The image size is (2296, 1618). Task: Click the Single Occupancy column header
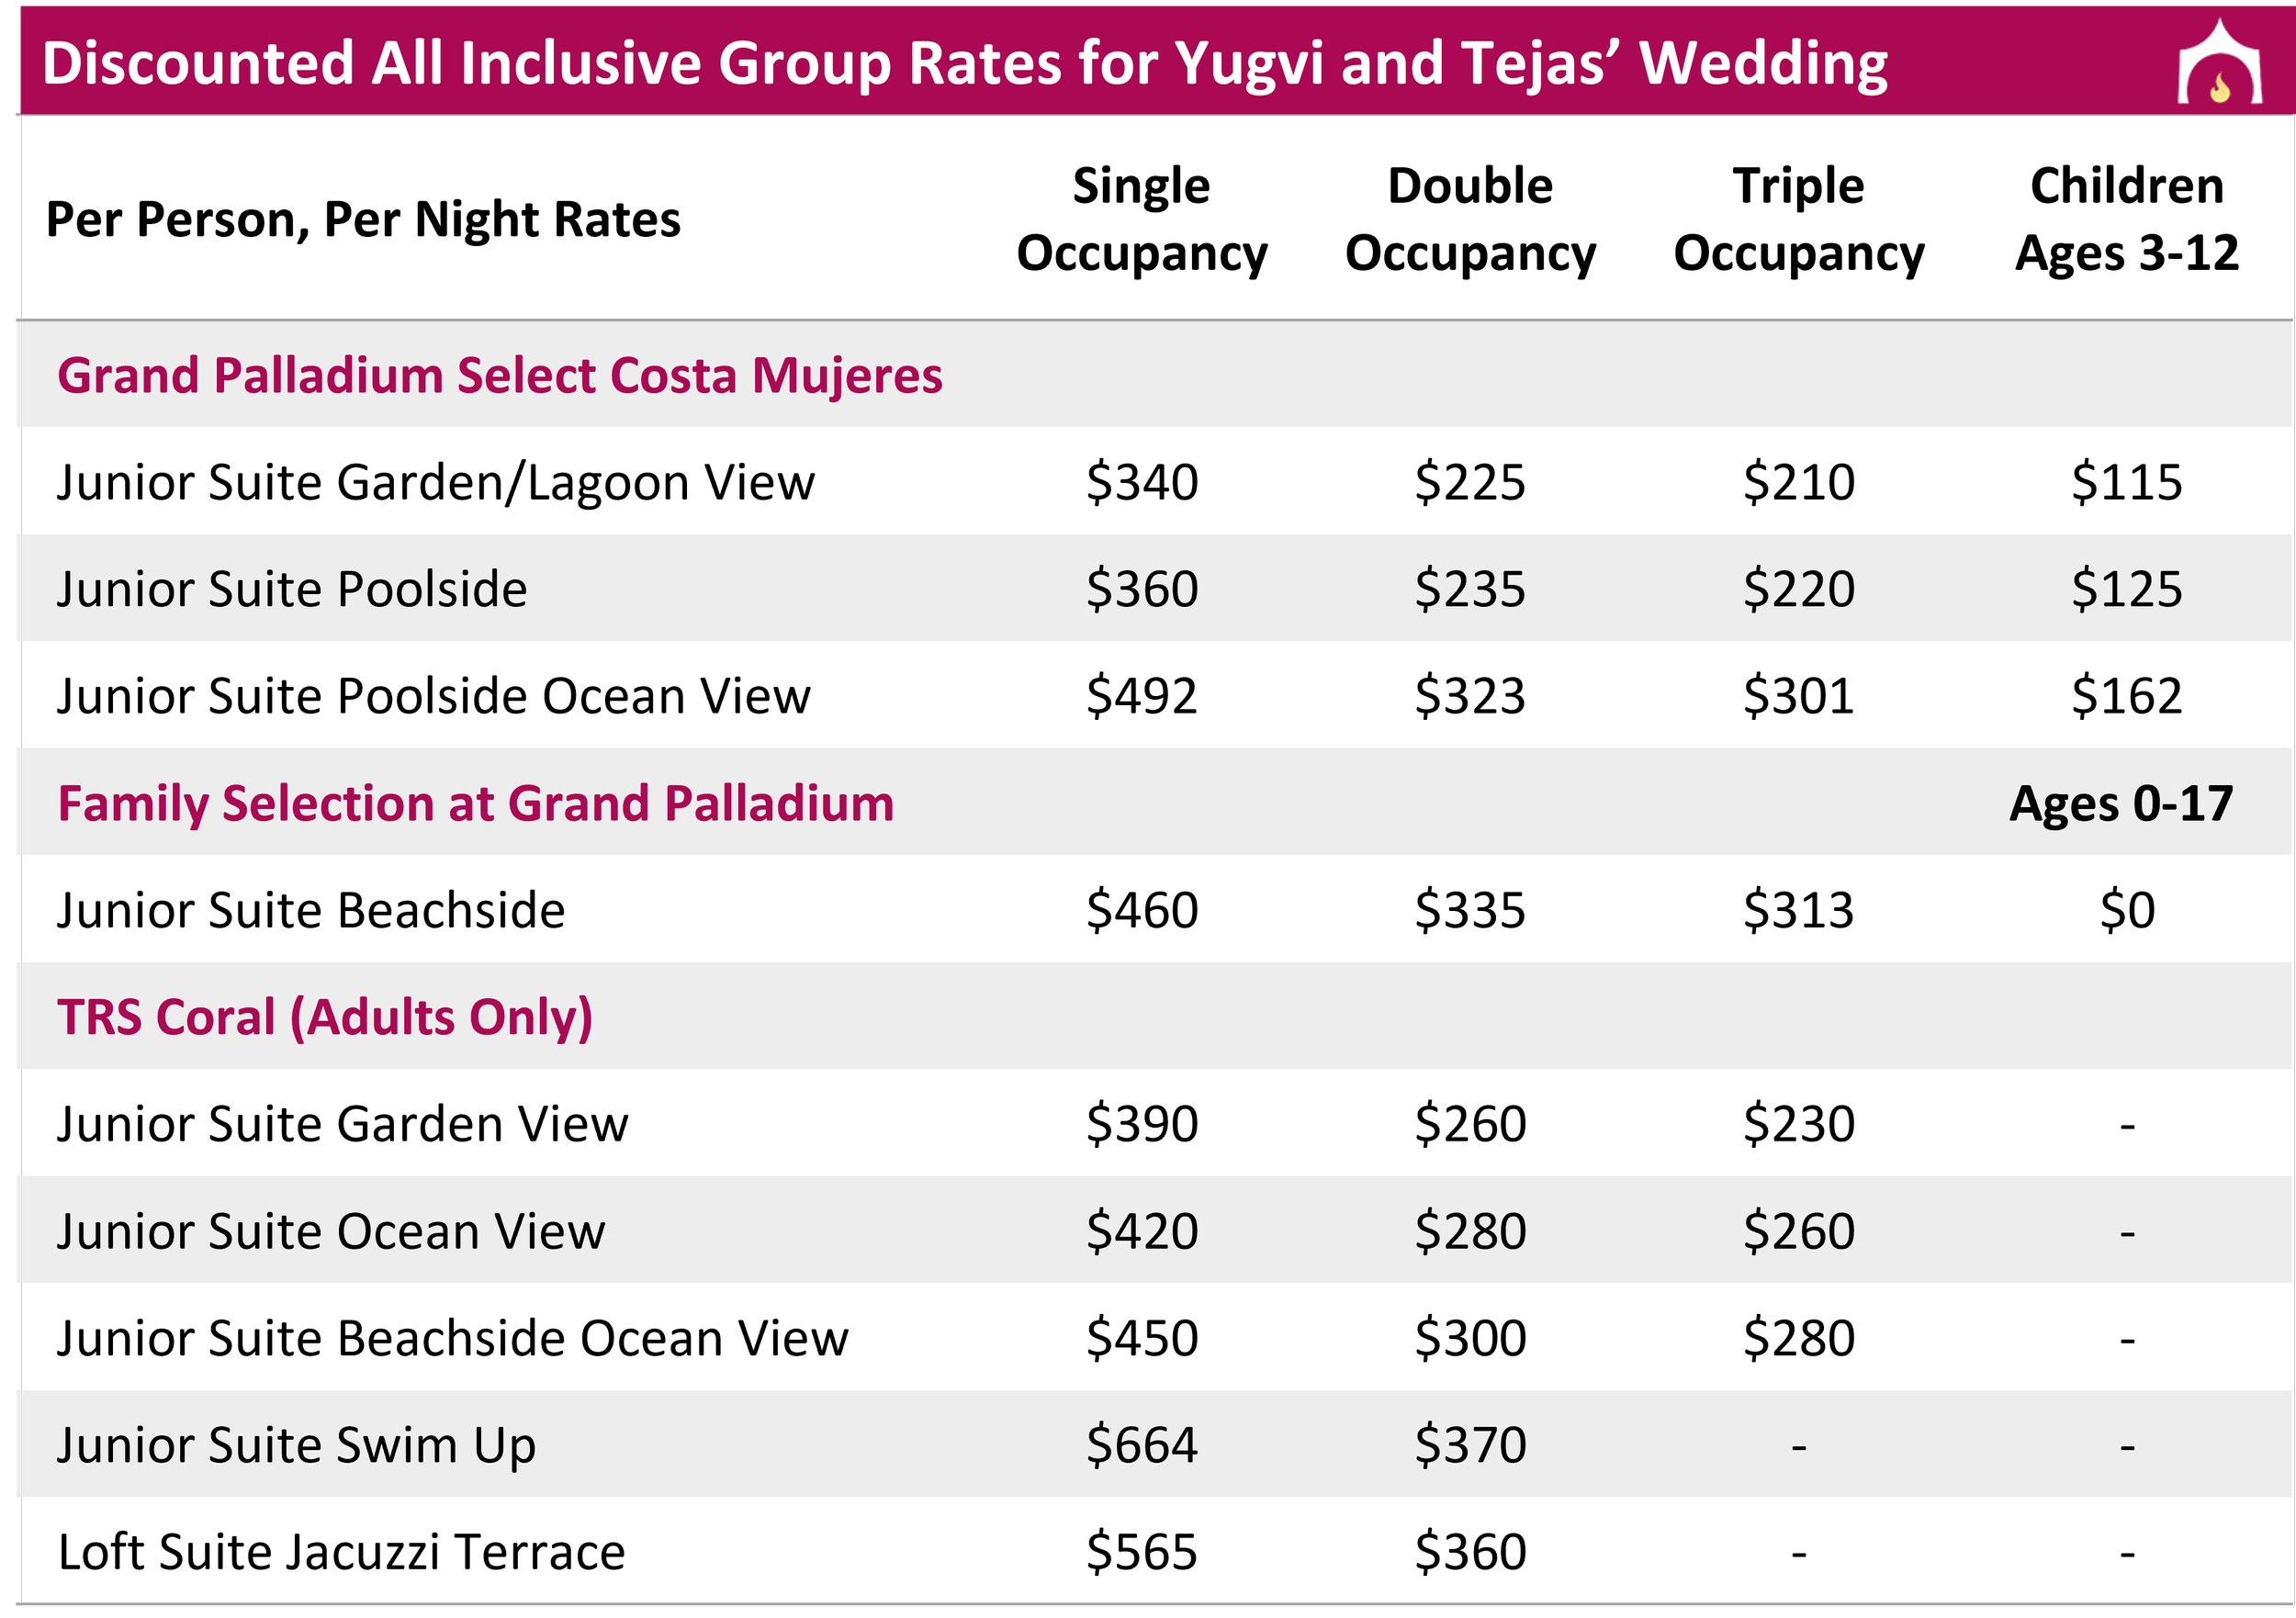[x=1141, y=220]
